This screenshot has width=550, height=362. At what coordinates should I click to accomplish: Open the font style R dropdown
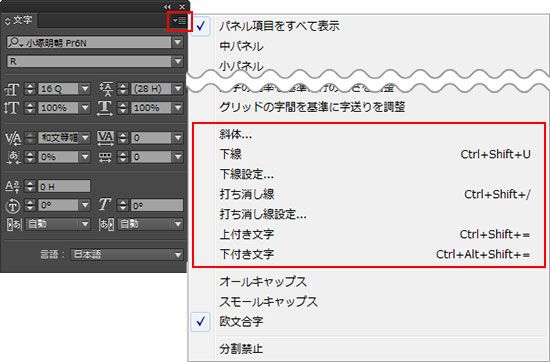tap(178, 61)
